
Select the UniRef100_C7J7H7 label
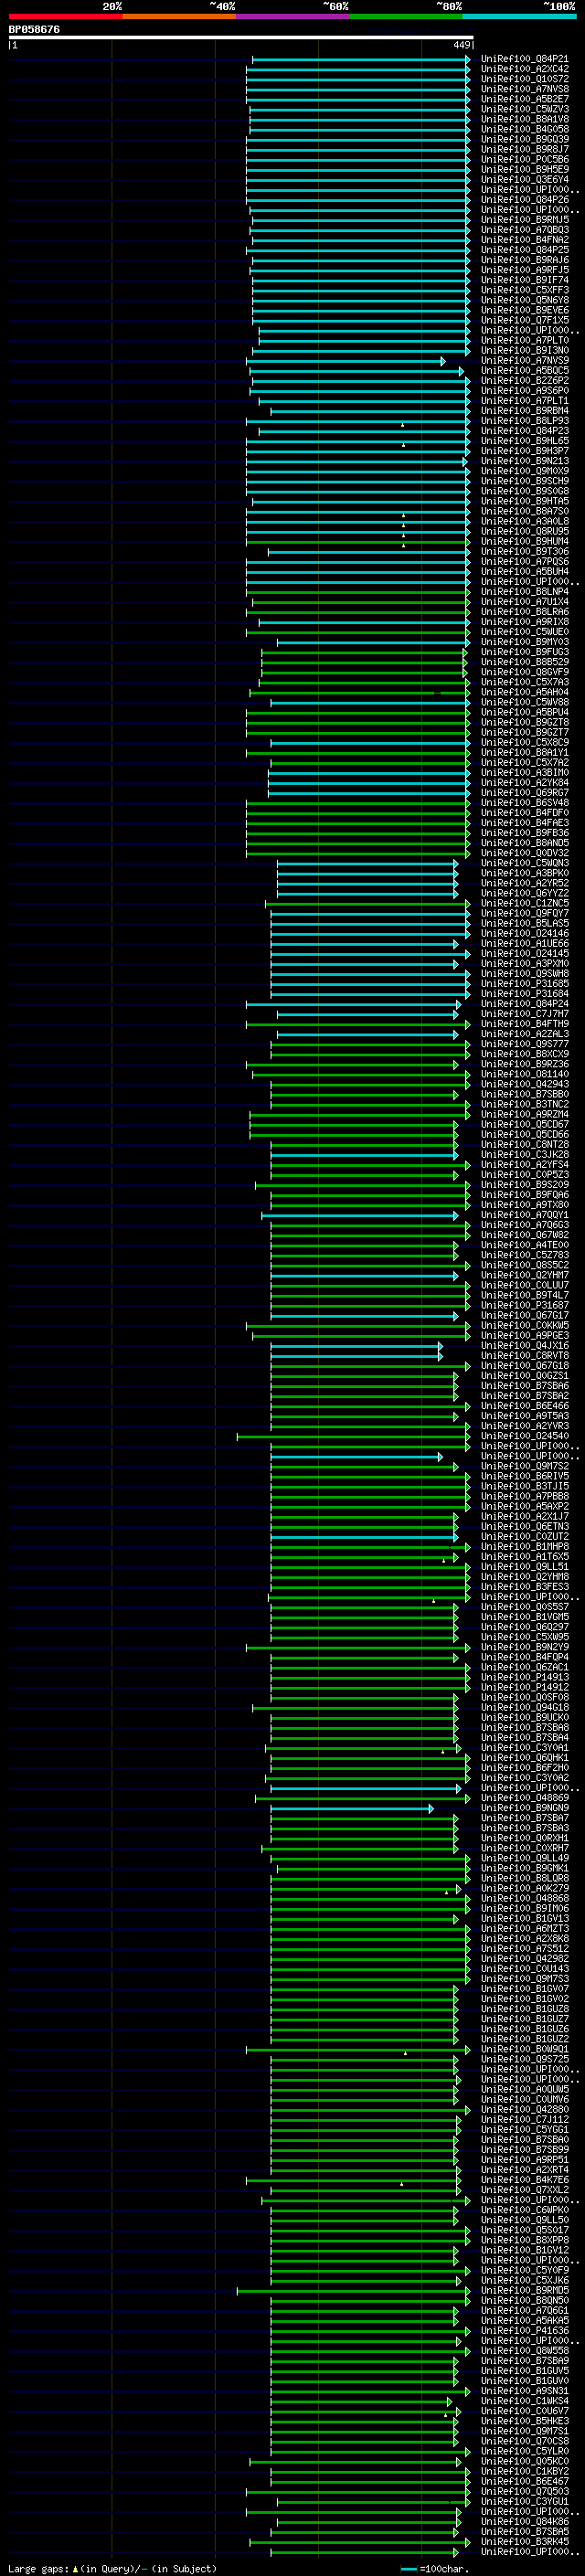pos(525,1014)
